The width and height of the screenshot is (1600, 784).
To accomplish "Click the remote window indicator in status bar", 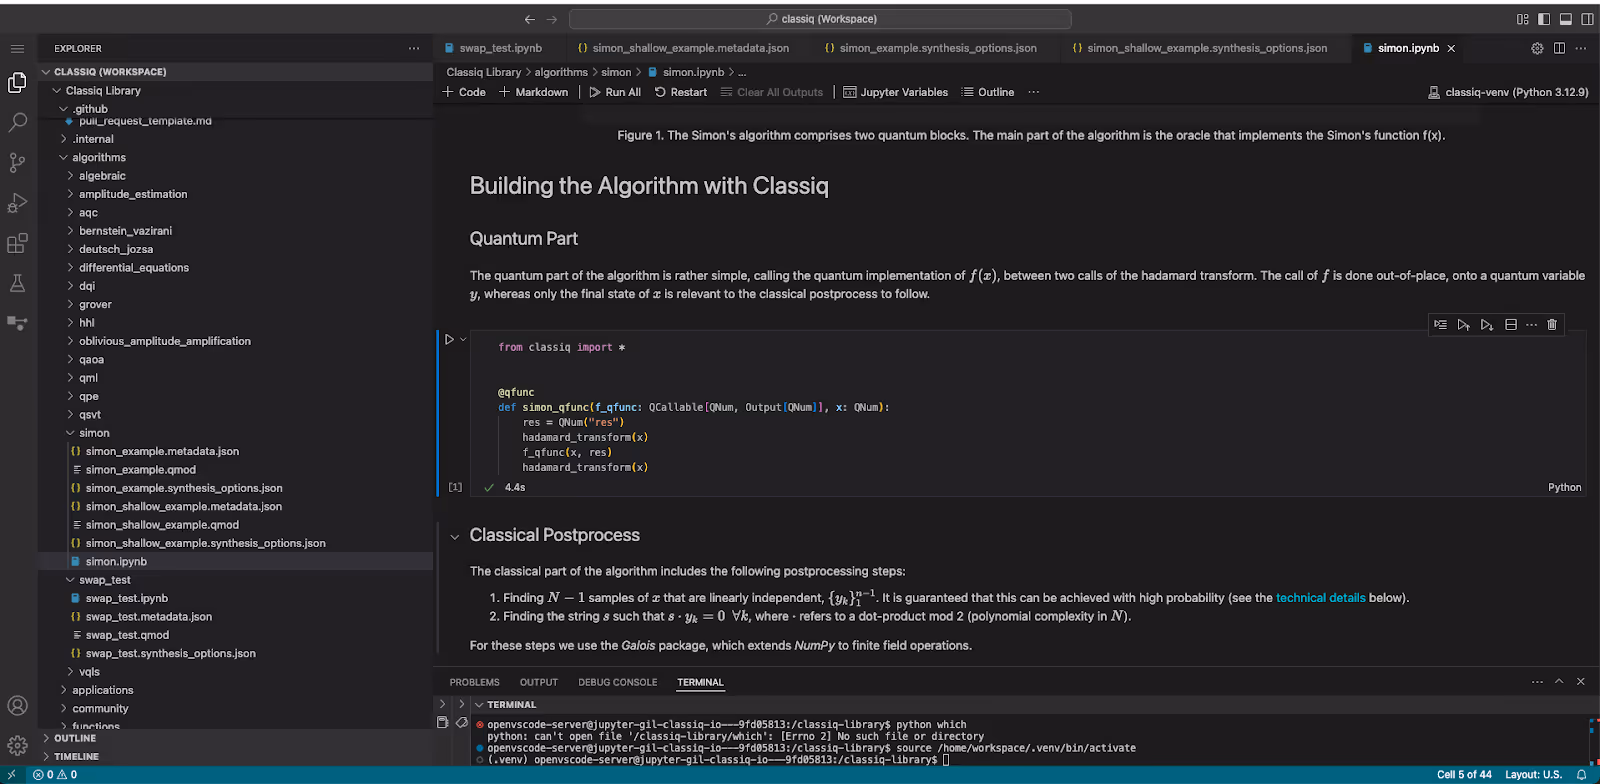I will click(11, 775).
